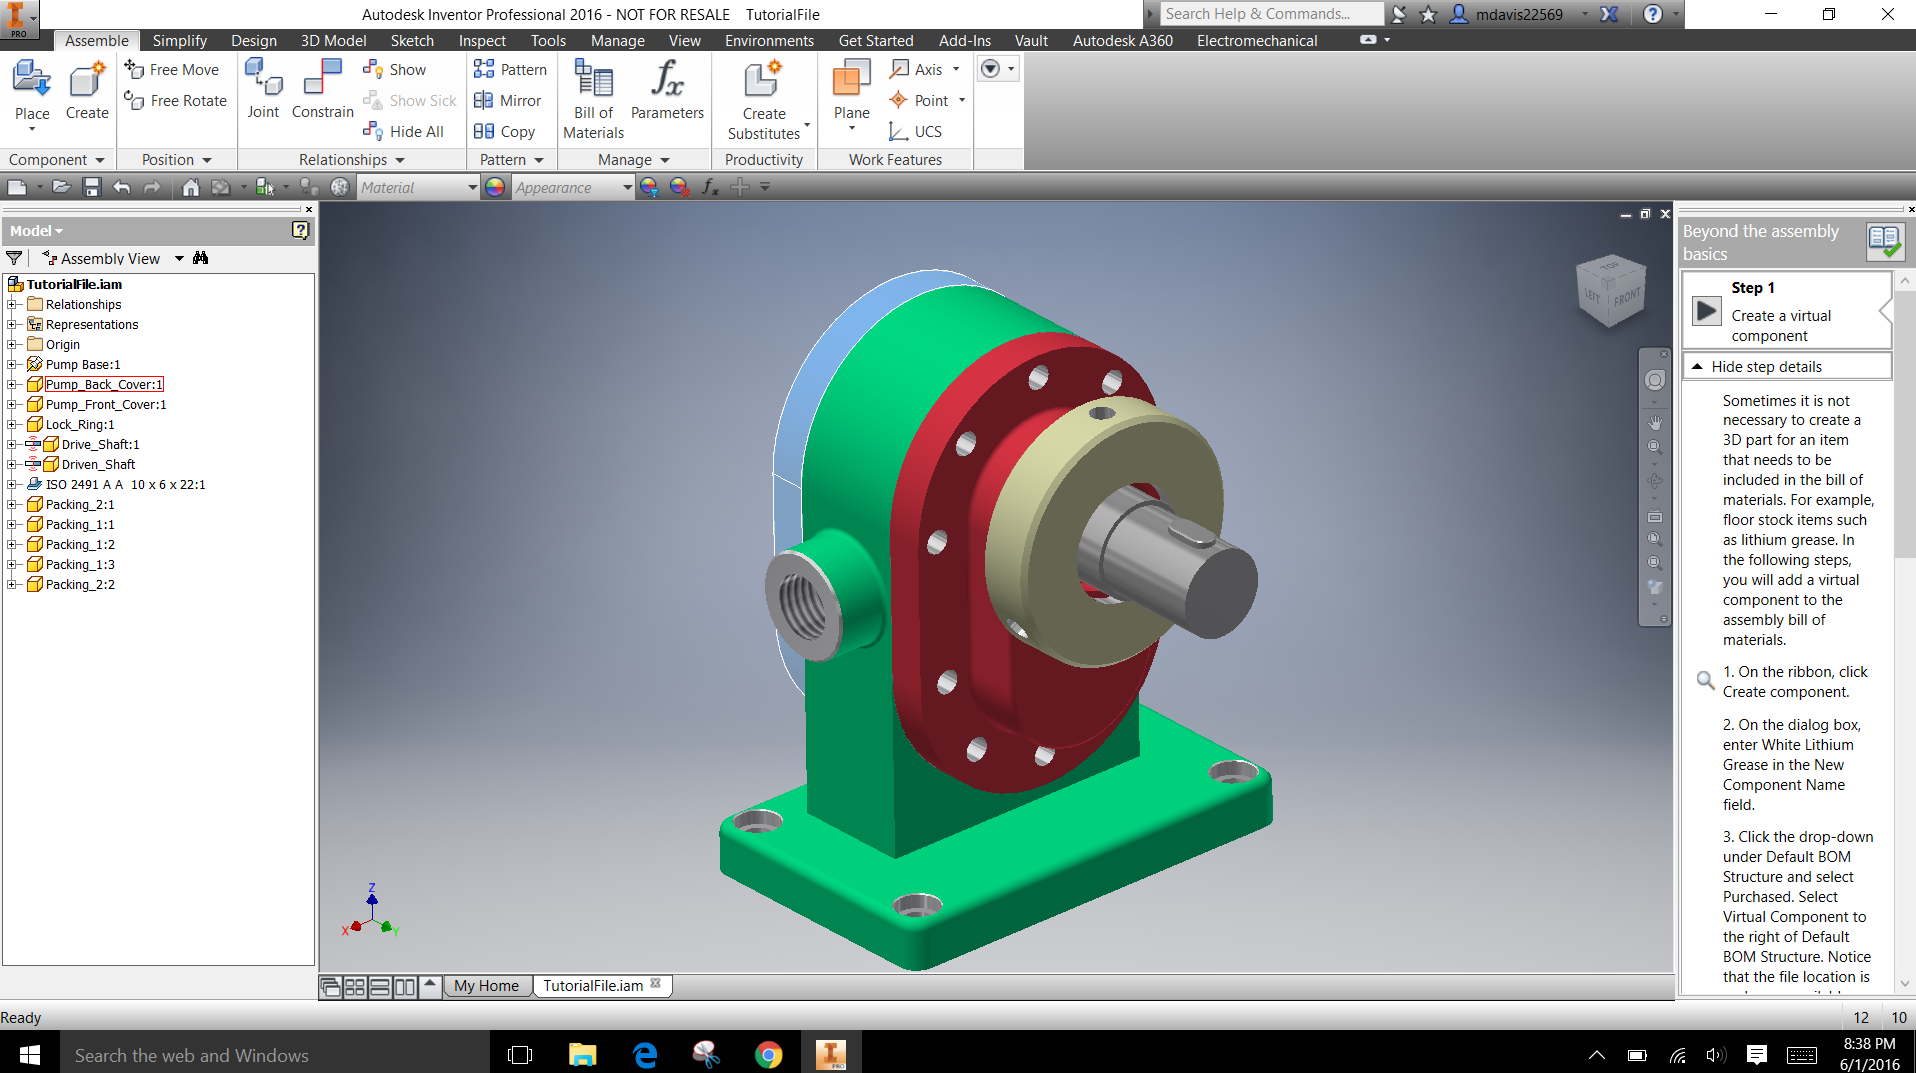The height and width of the screenshot is (1073, 1916).
Task: Open the Inspect ribbon tab
Action: coord(482,40)
